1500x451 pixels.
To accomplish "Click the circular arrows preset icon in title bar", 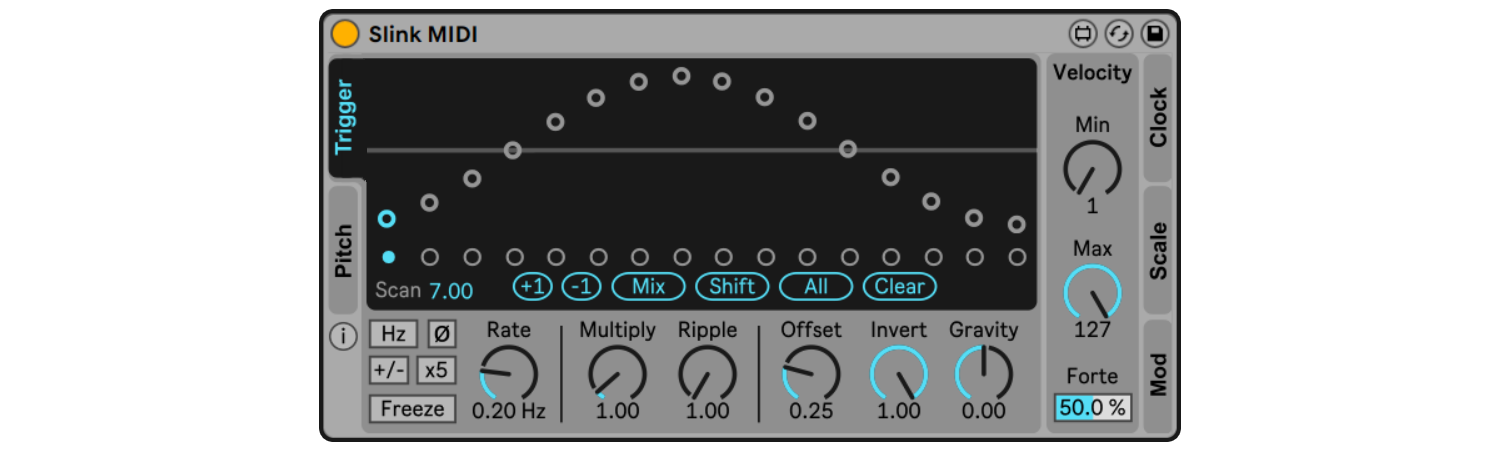I will click(1119, 34).
